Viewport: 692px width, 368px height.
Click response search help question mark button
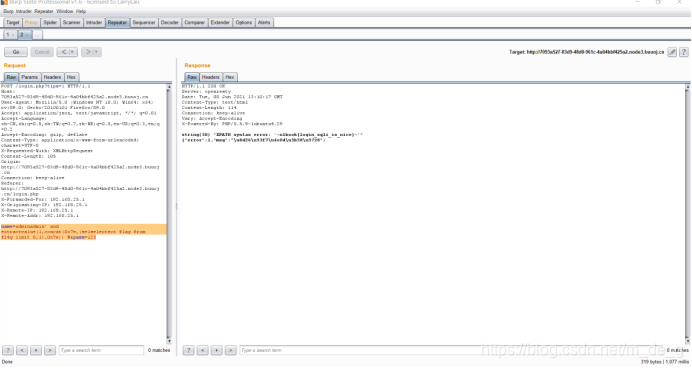(188, 350)
